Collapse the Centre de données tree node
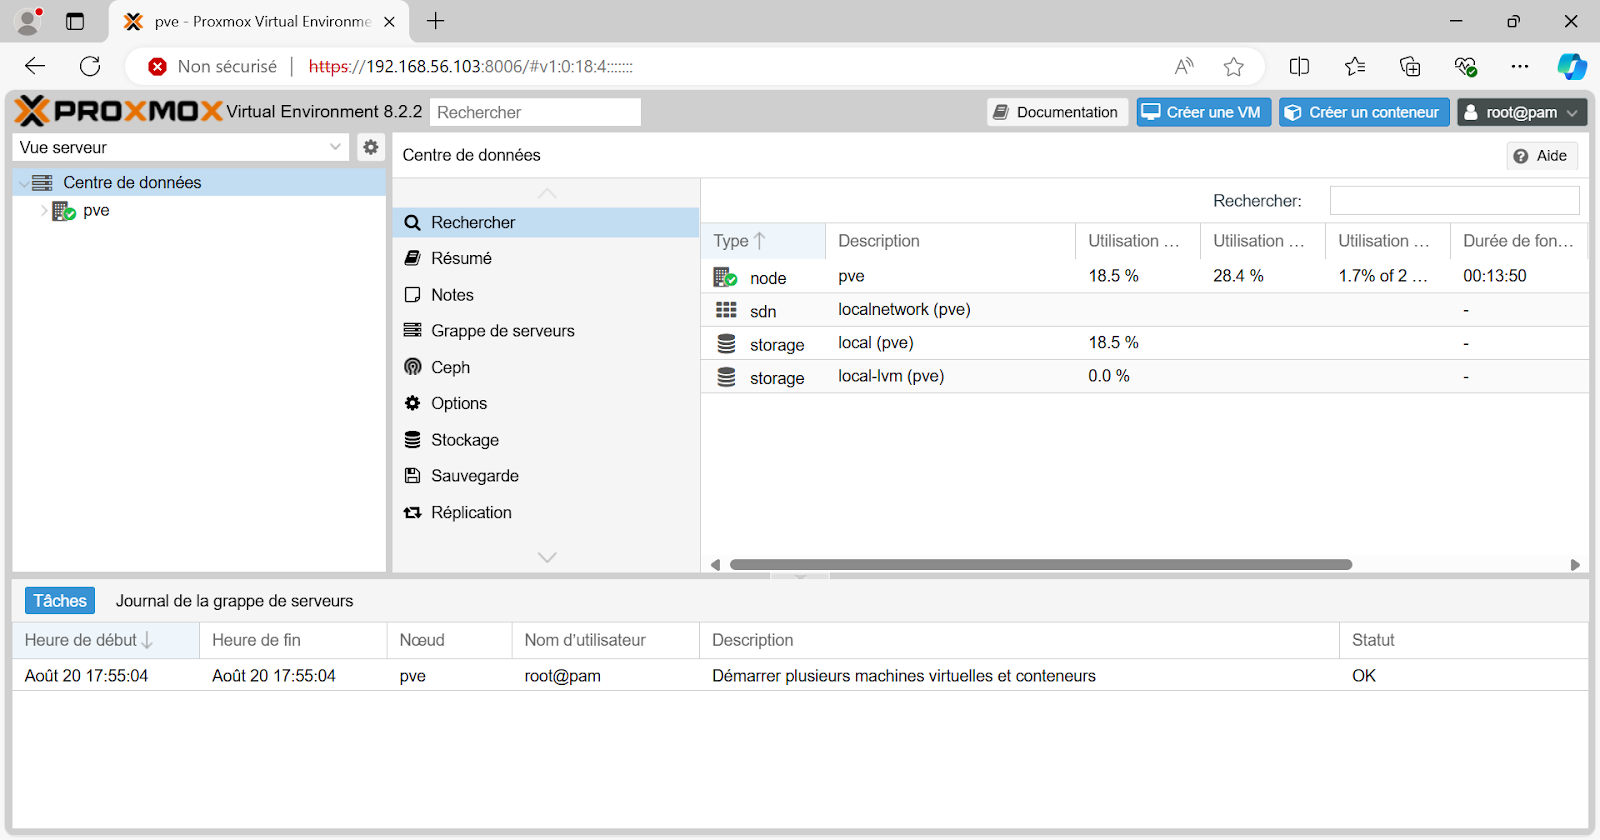Viewport: 1600px width, 840px height. 24,183
